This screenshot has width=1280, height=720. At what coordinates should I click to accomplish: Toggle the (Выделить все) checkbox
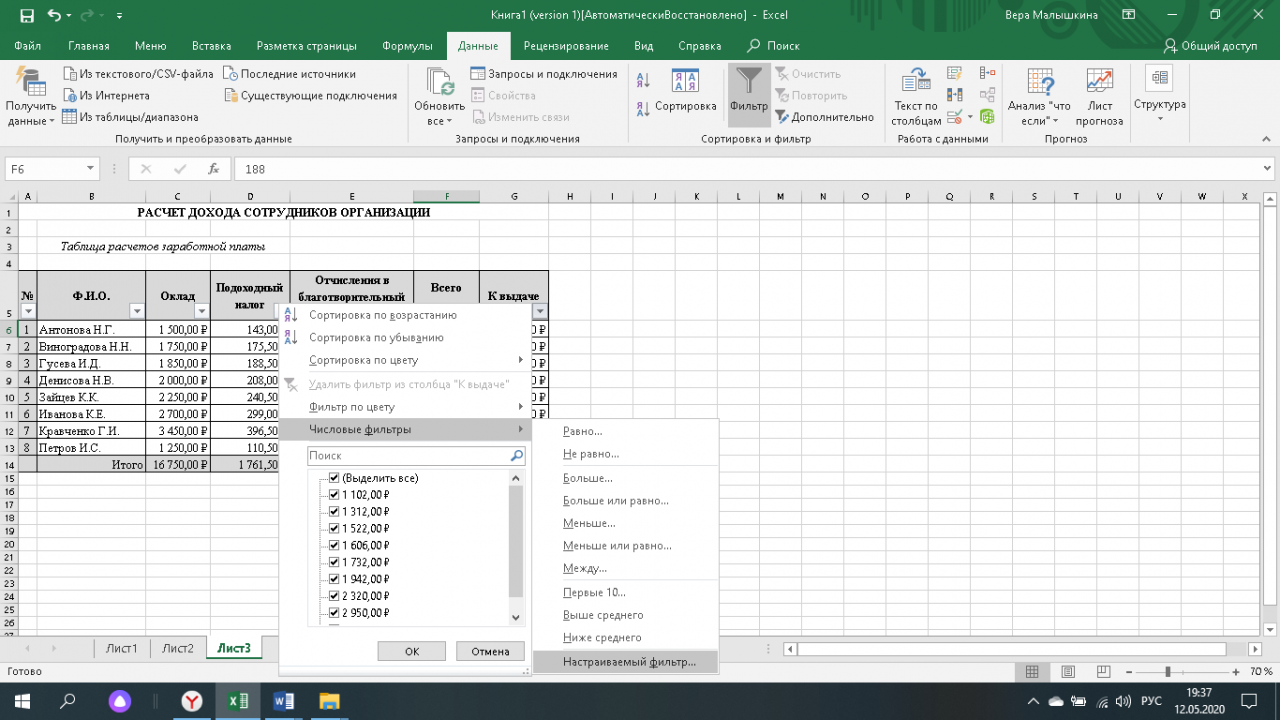coord(335,478)
